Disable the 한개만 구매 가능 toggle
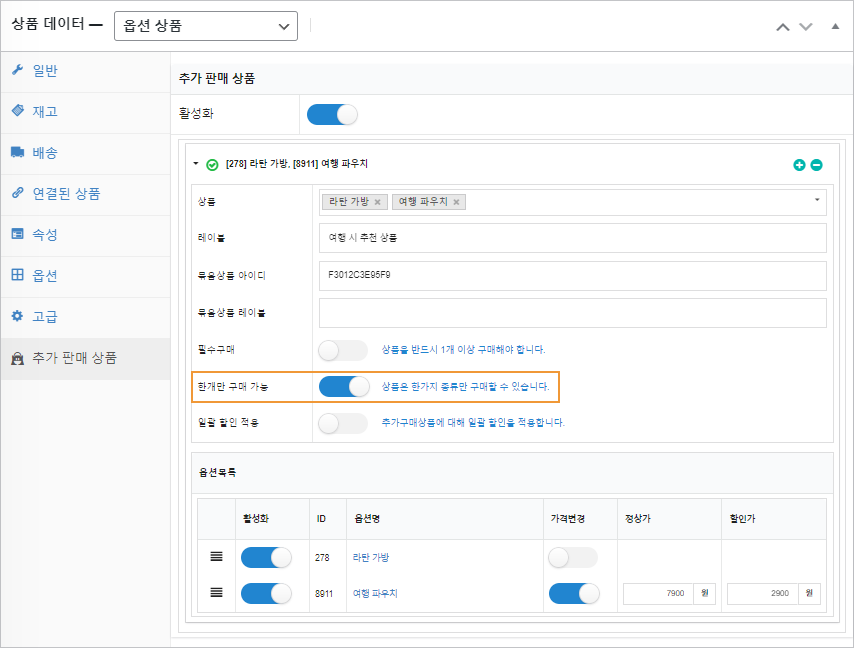The image size is (854, 648). [343, 386]
